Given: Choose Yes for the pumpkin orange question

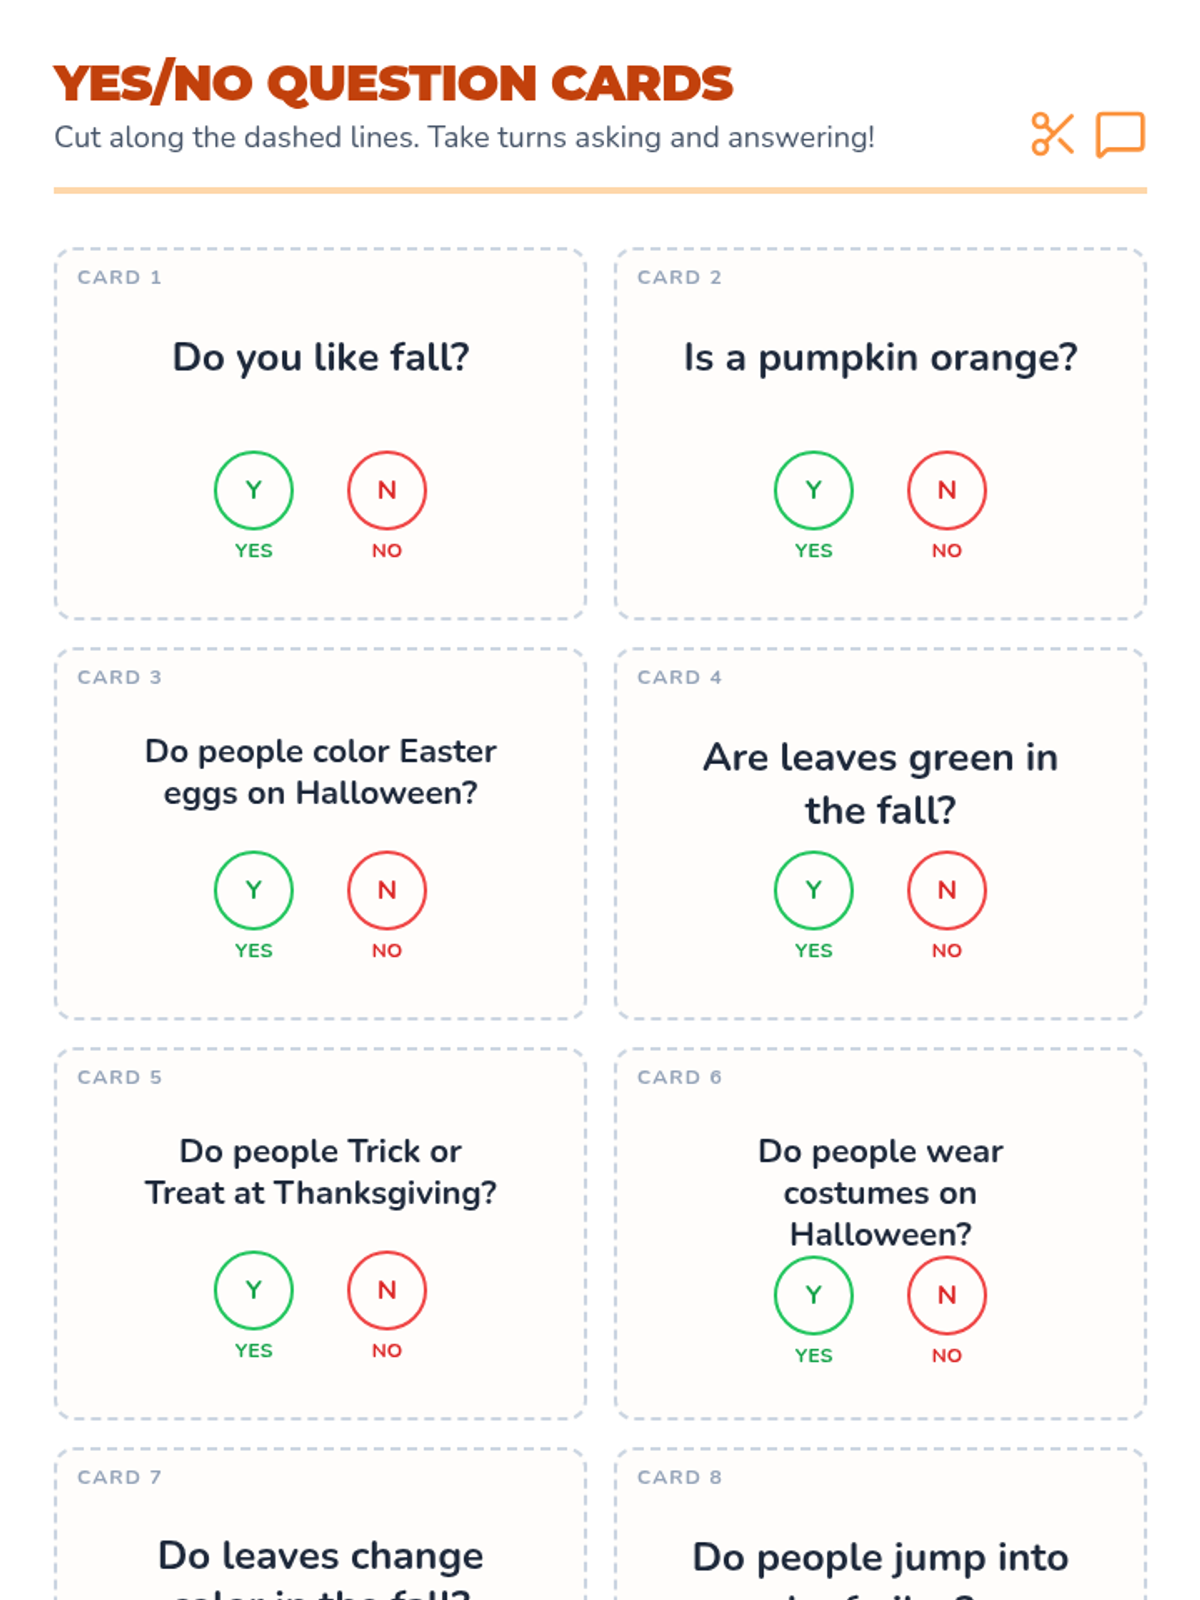Looking at the screenshot, I should 814,490.
